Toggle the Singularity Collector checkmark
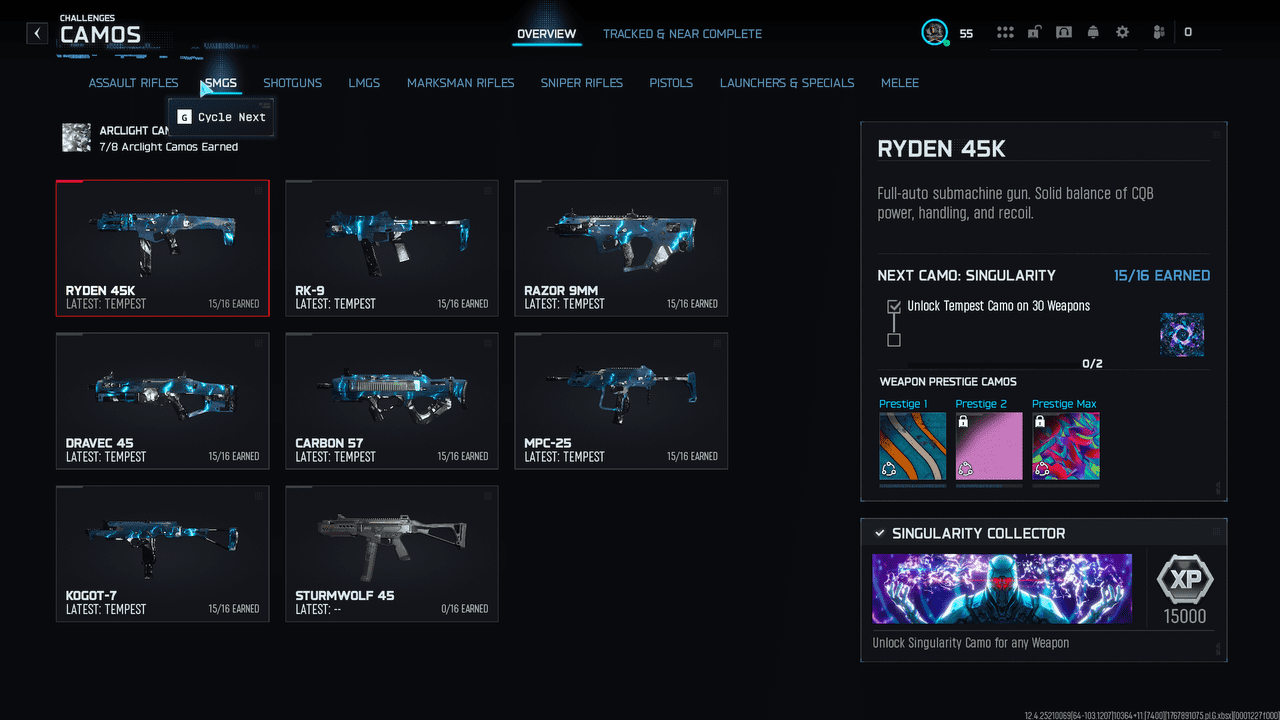This screenshot has height=720, width=1280. point(880,534)
